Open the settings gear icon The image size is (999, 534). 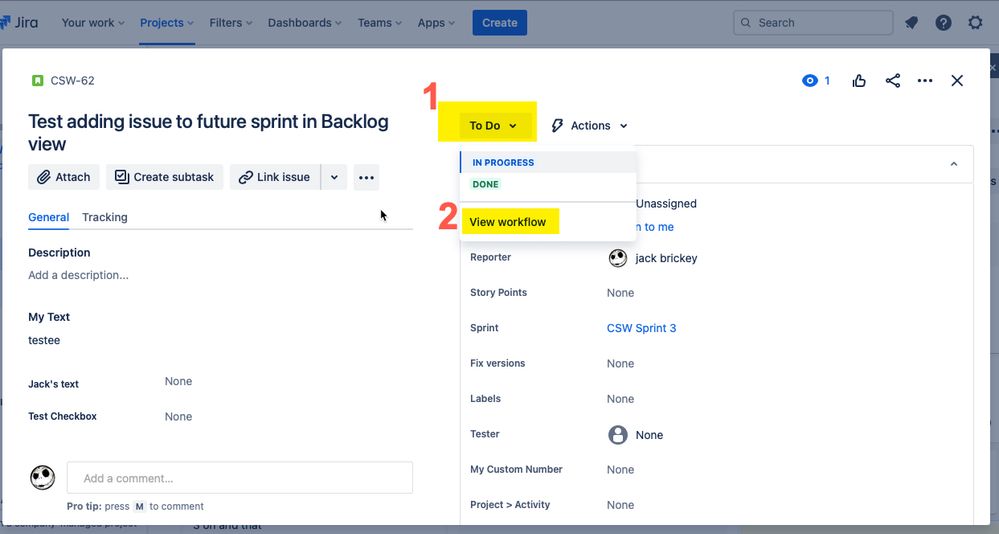coord(975,23)
